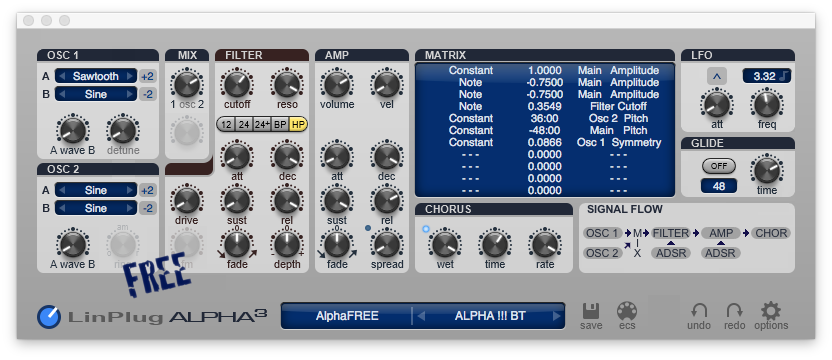The image size is (832, 360).
Task: Select the Note Filter Cutoff matrix row
Action: pos(544,106)
